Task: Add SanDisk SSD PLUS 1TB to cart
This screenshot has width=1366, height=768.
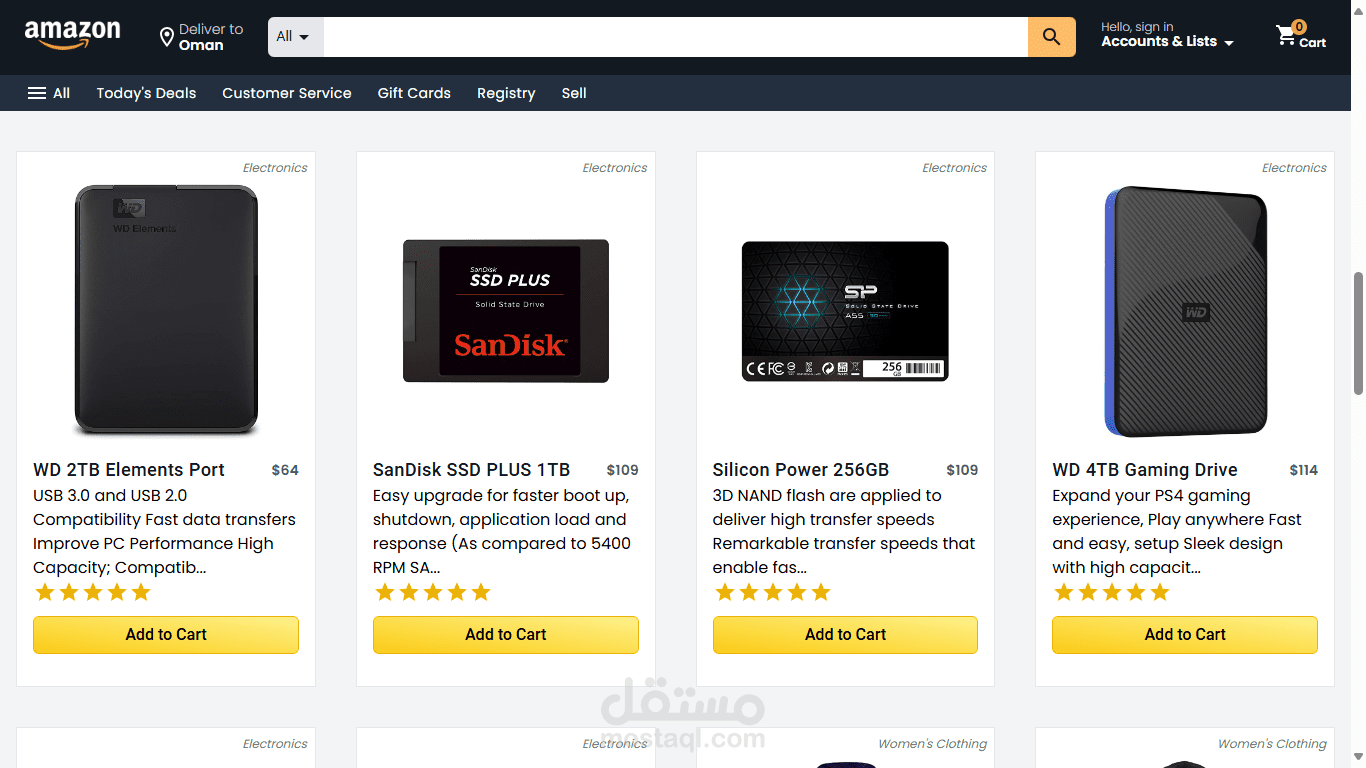Action: coord(506,635)
